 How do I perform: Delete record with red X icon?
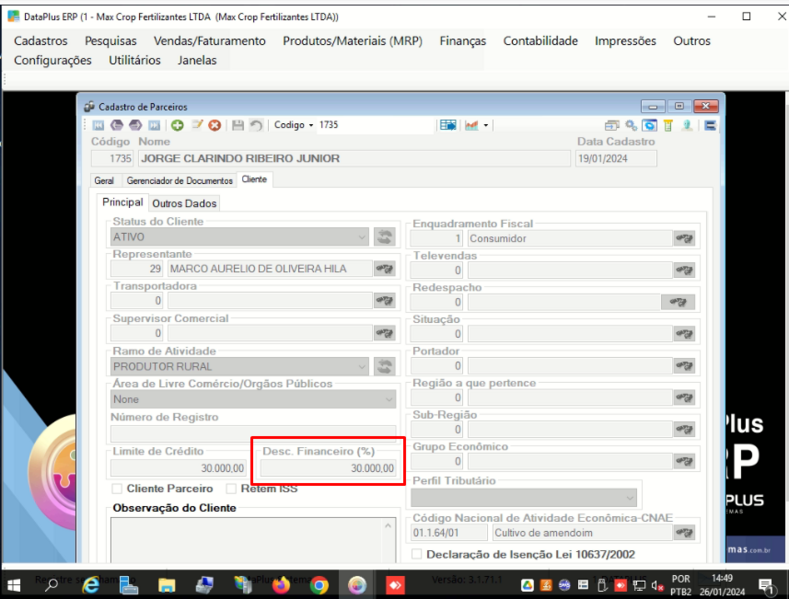(x=215, y=125)
